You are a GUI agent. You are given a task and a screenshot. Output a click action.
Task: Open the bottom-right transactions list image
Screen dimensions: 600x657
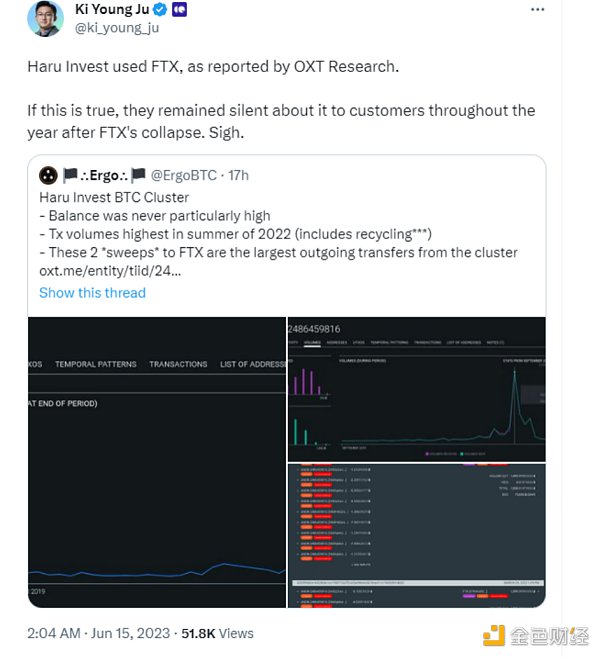point(416,534)
